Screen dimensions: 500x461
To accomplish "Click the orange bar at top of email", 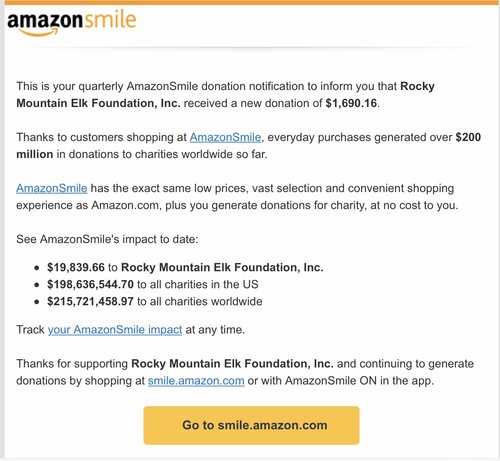I will (x=252, y=2).
